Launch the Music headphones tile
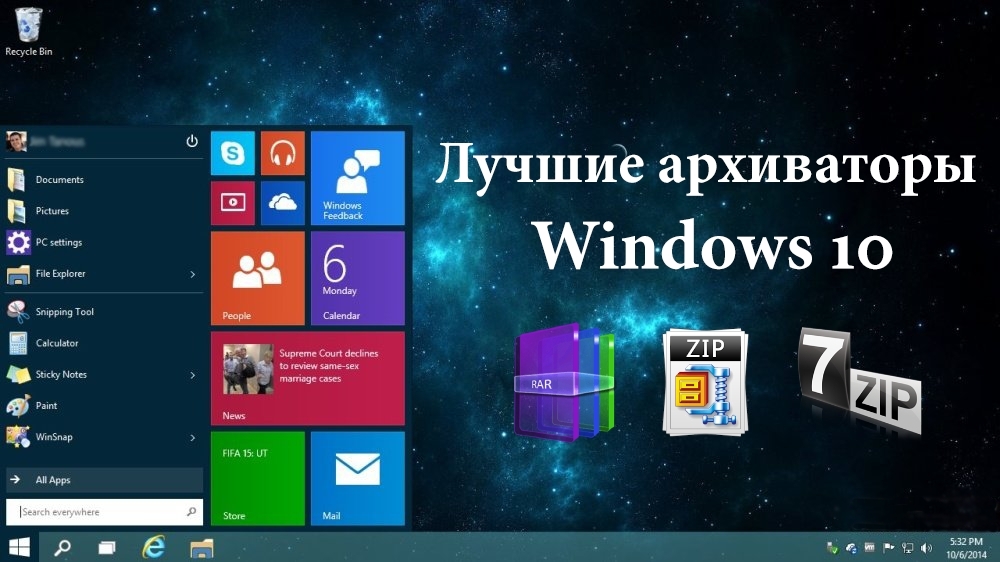1000x562 pixels. click(x=283, y=153)
